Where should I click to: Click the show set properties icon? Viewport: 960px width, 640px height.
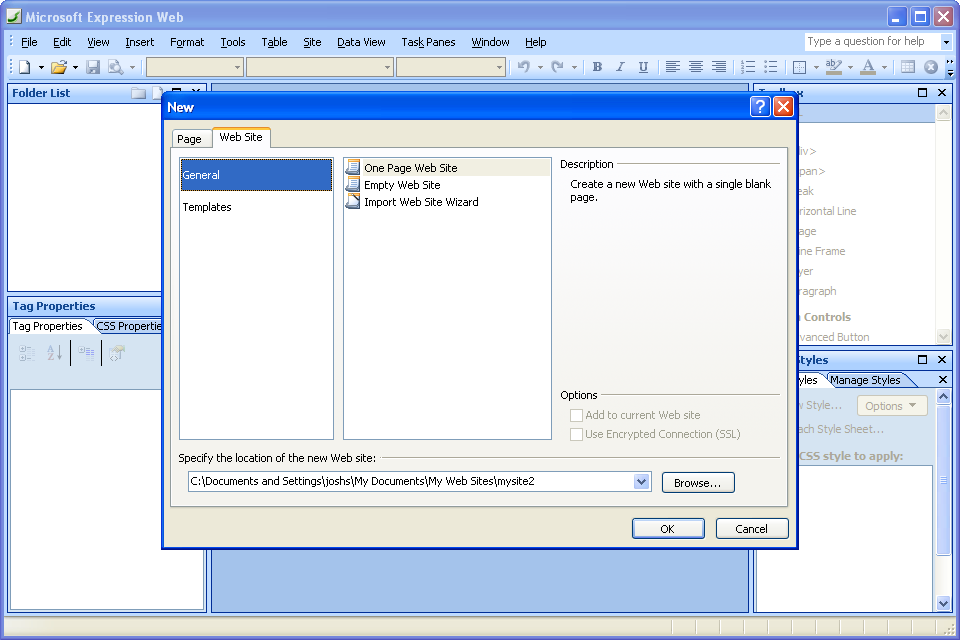tap(86, 353)
